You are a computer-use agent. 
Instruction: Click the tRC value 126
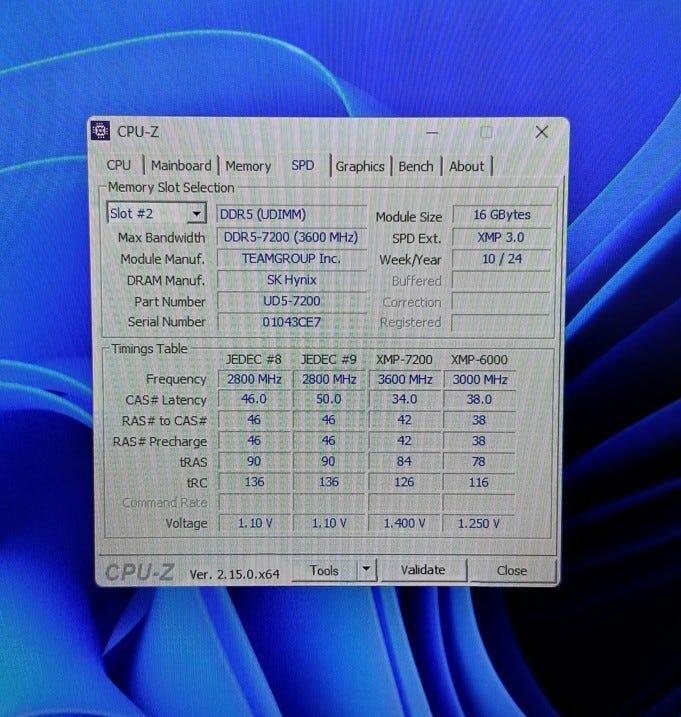[x=404, y=482]
